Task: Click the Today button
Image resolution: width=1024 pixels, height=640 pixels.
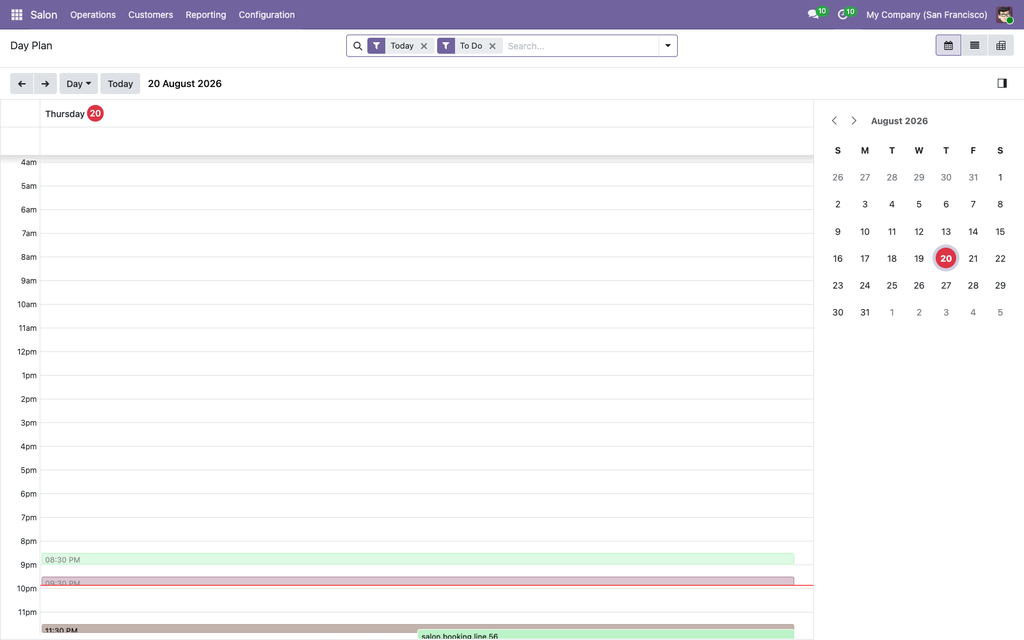Action: [x=120, y=84]
